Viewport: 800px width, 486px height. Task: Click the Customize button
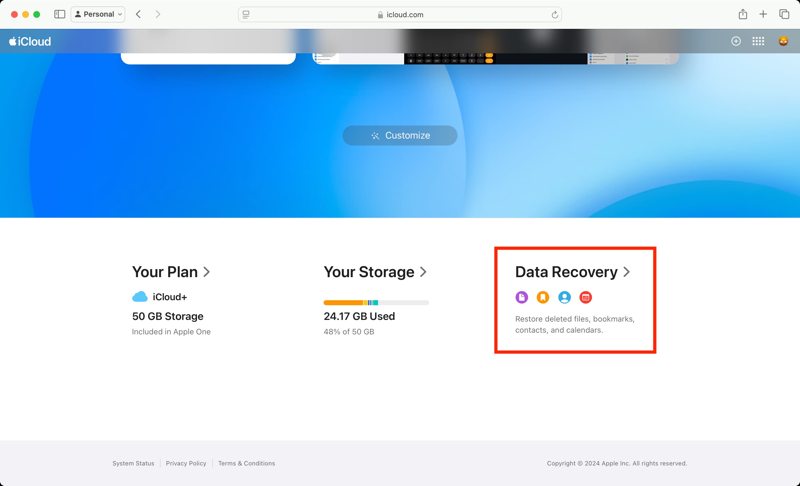[400, 136]
